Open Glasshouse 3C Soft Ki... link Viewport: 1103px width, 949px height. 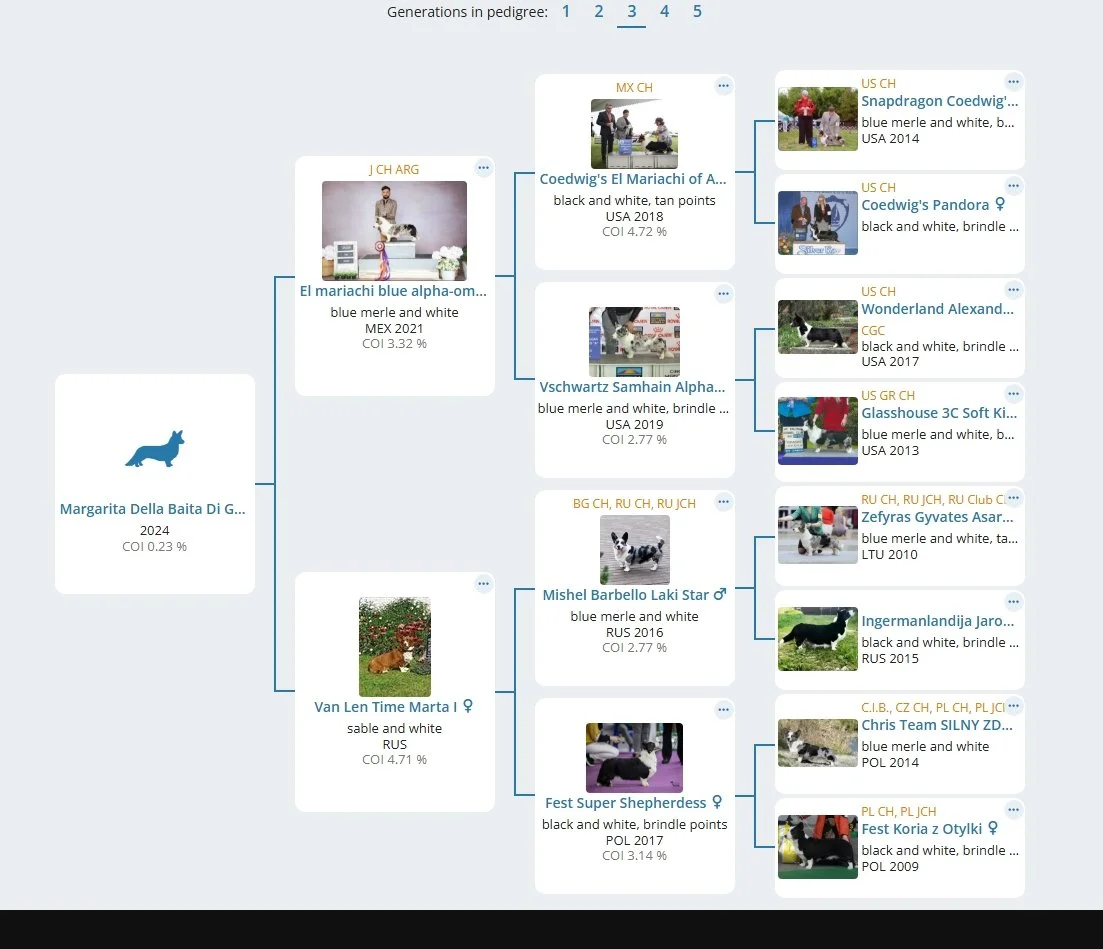[x=939, y=413]
